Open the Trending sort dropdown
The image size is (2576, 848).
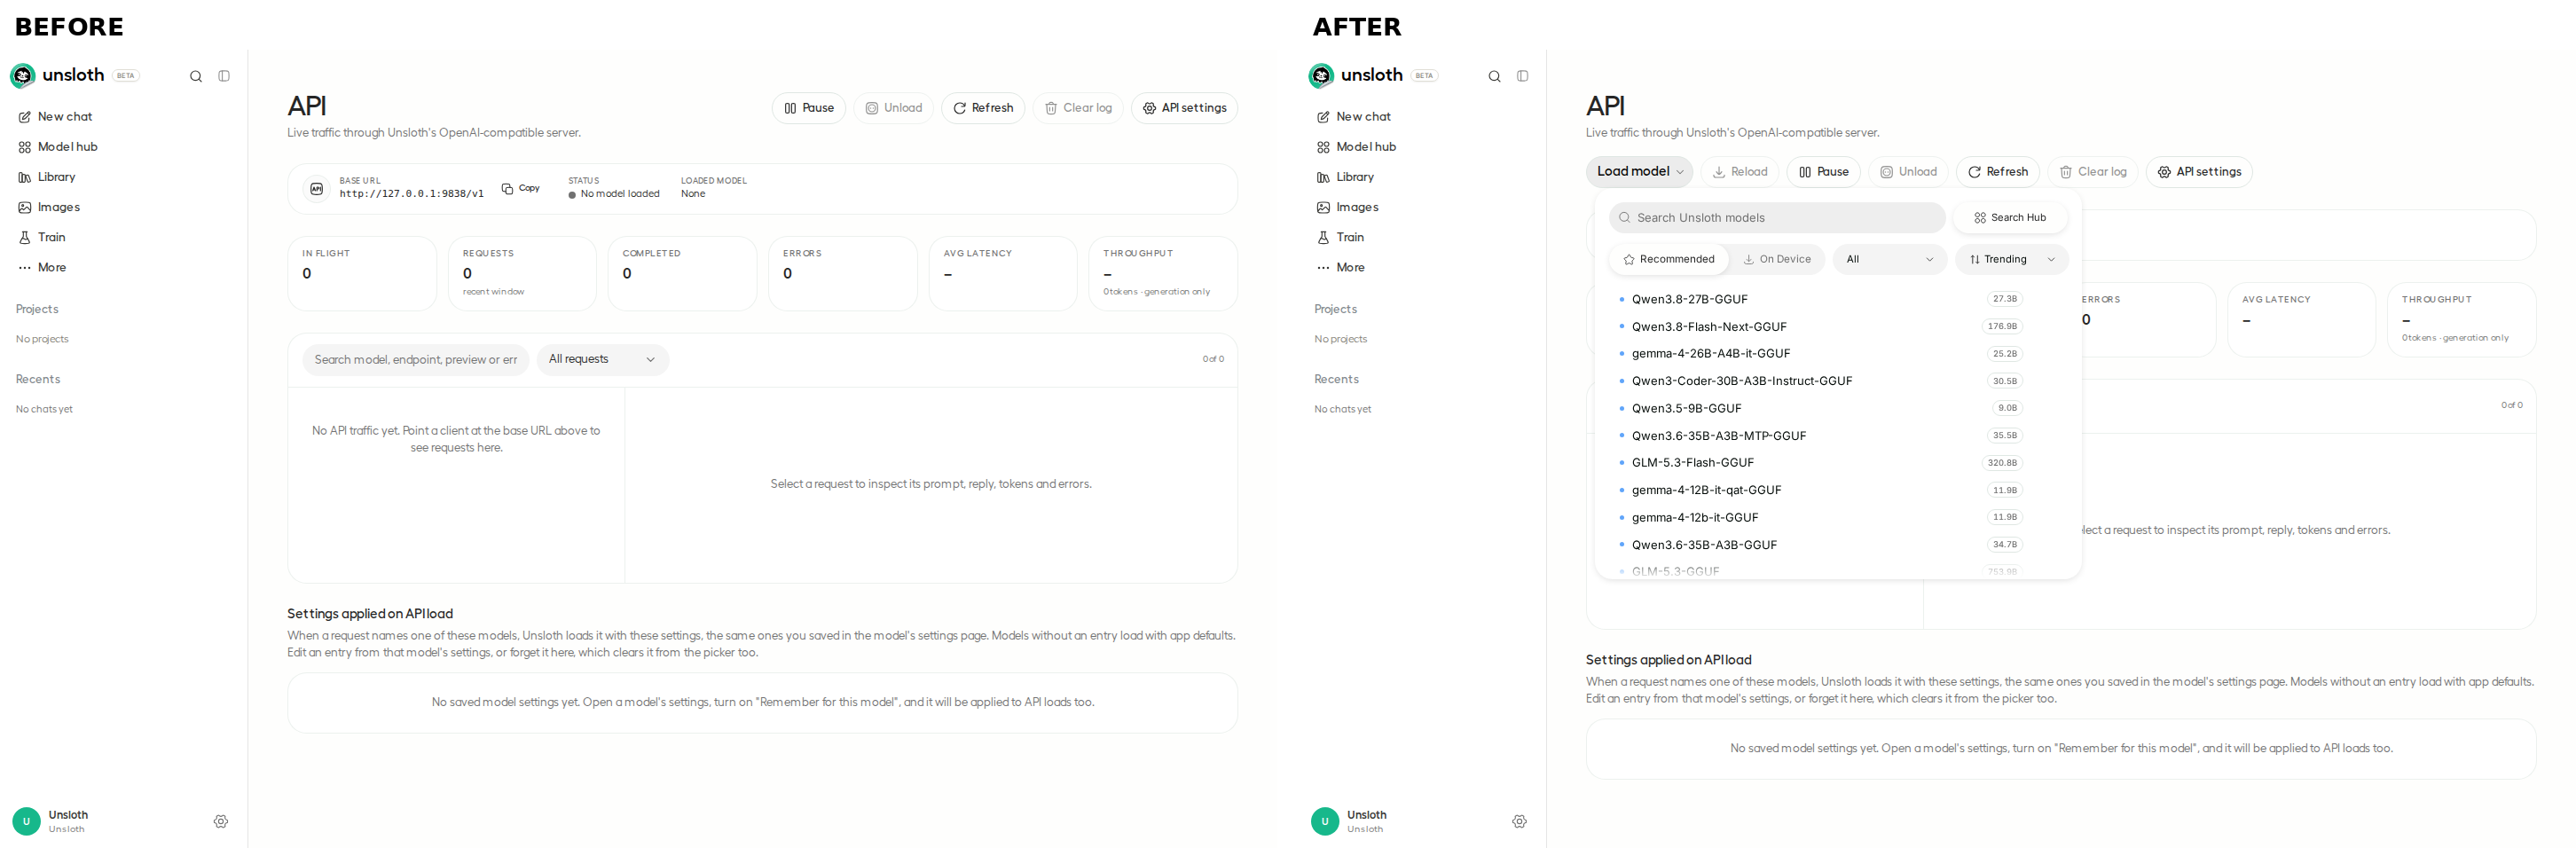pyautogui.click(x=2011, y=259)
